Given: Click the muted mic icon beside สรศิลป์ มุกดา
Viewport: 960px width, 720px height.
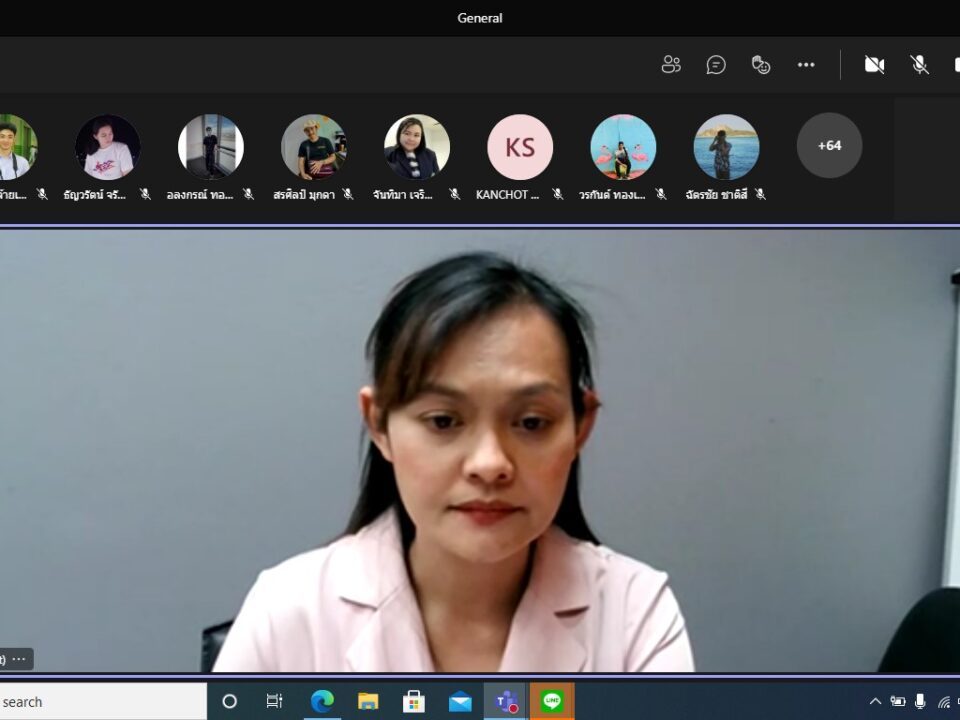Looking at the screenshot, I should [x=348, y=194].
